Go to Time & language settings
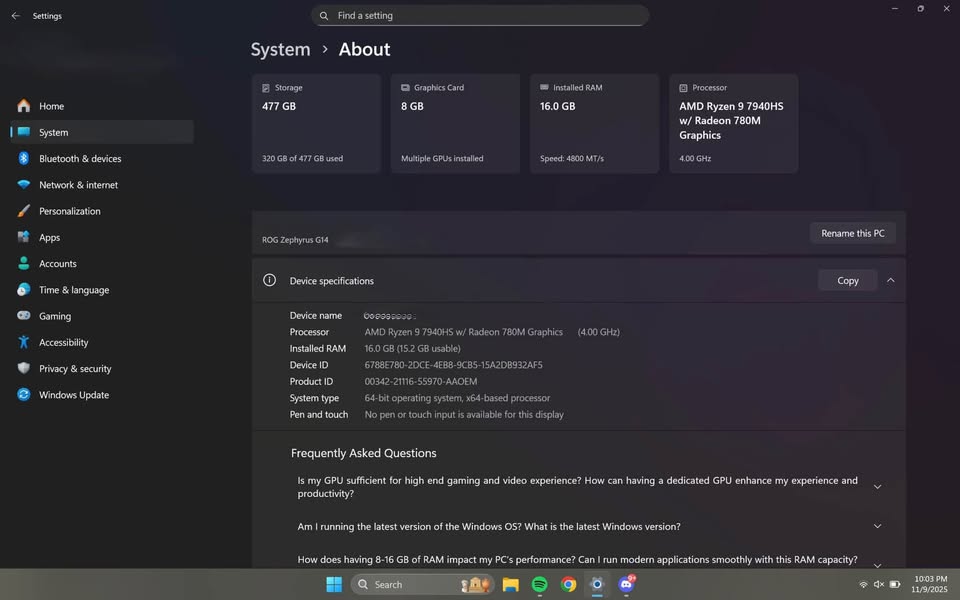This screenshot has width=960, height=600. point(74,290)
